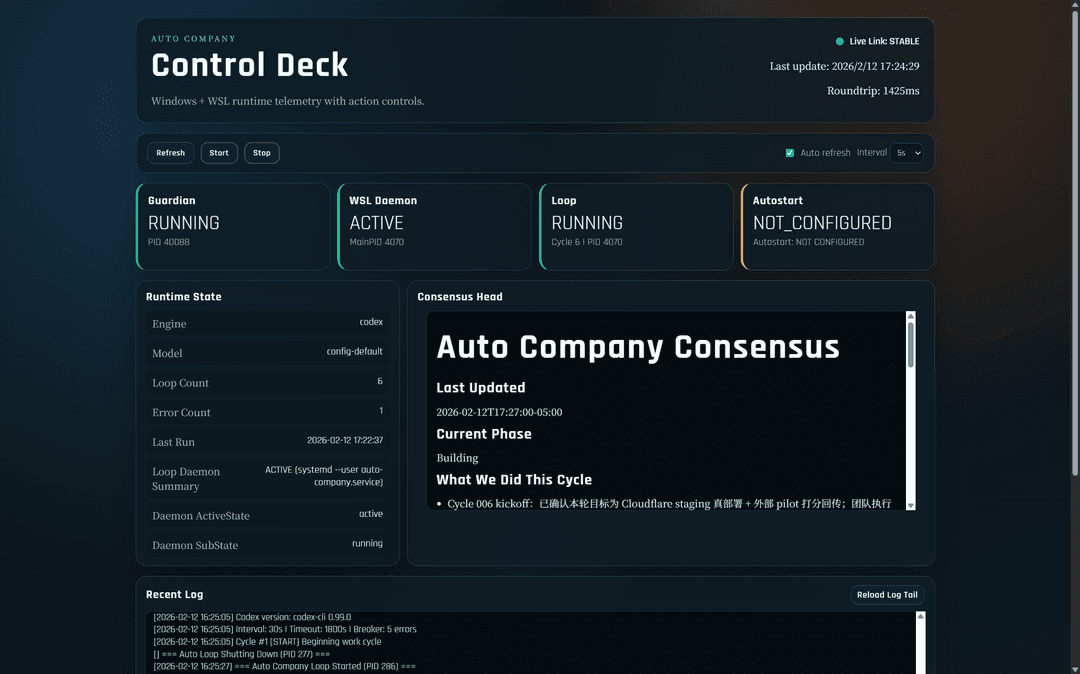This screenshot has height=674, width=1080.
Task: Click the 'Current Phase' heading
Action: coord(484,434)
